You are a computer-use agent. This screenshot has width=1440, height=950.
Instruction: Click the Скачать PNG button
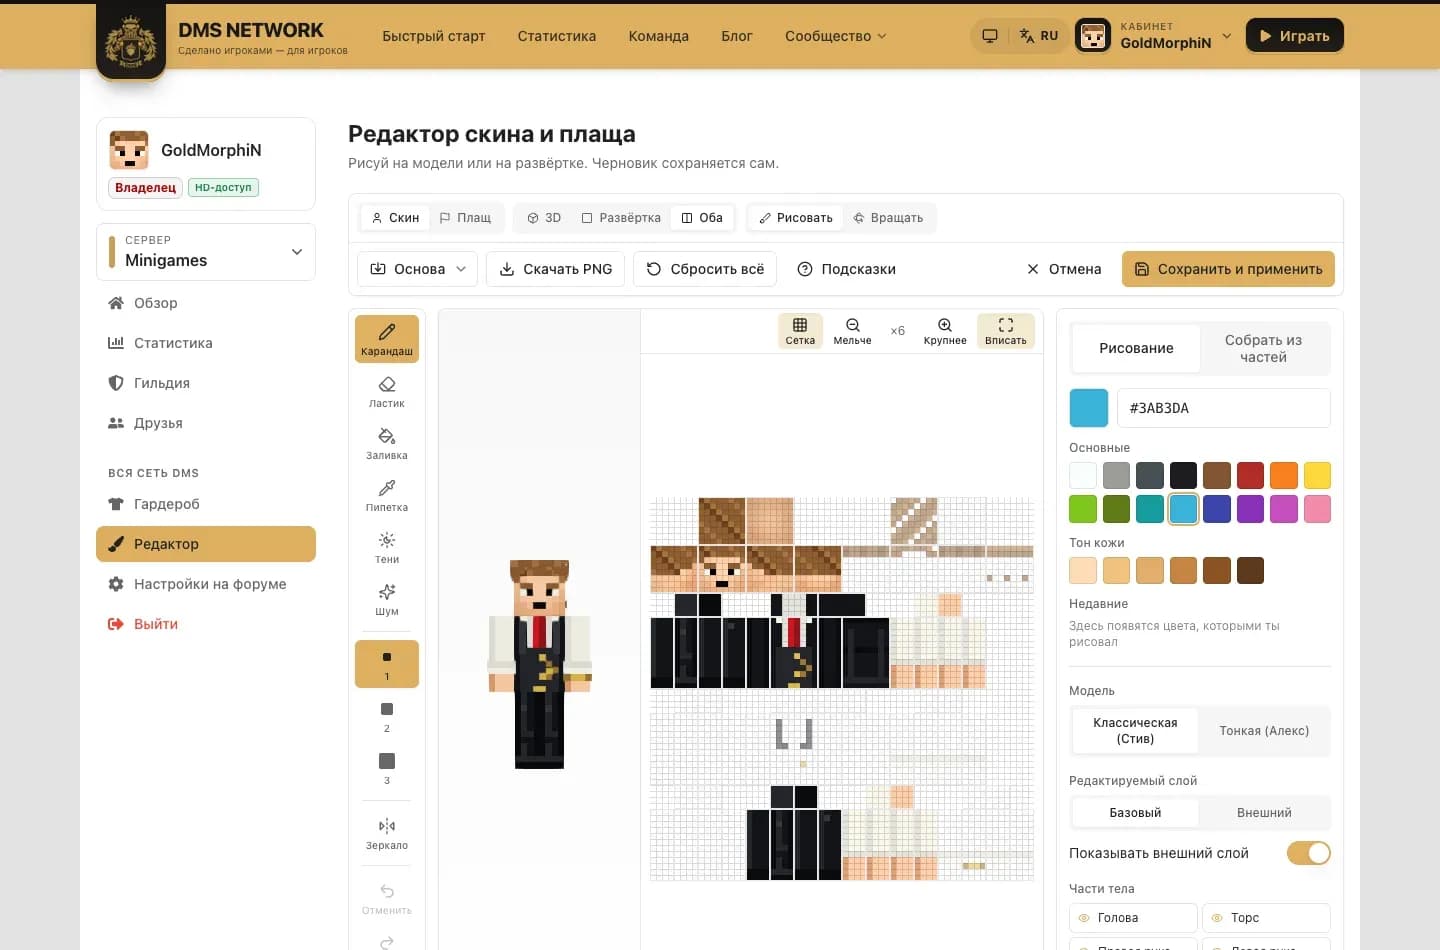coord(556,269)
